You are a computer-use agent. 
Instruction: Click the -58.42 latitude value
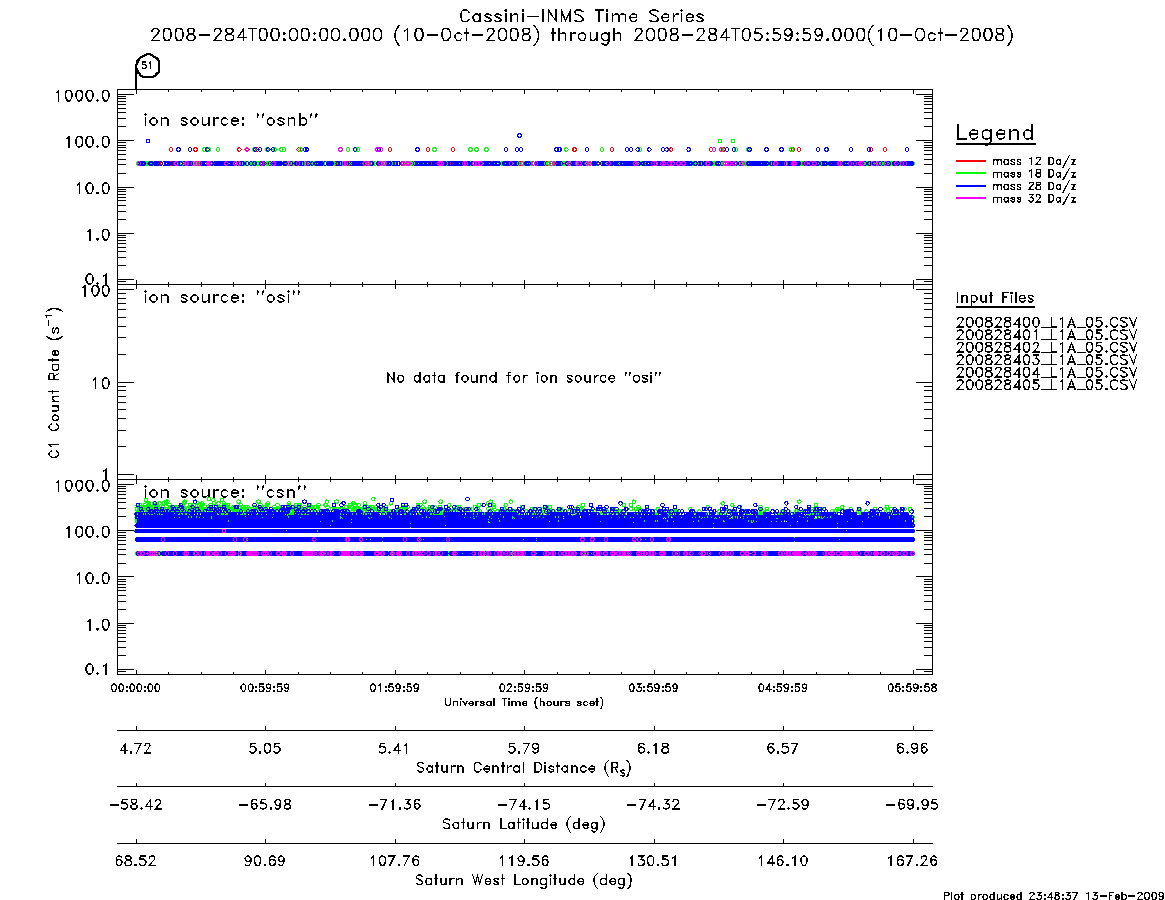point(135,805)
